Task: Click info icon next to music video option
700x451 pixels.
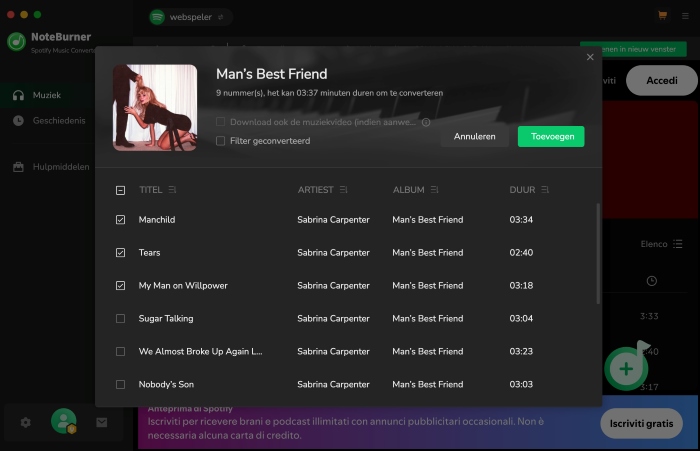Action: pos(426,122)
